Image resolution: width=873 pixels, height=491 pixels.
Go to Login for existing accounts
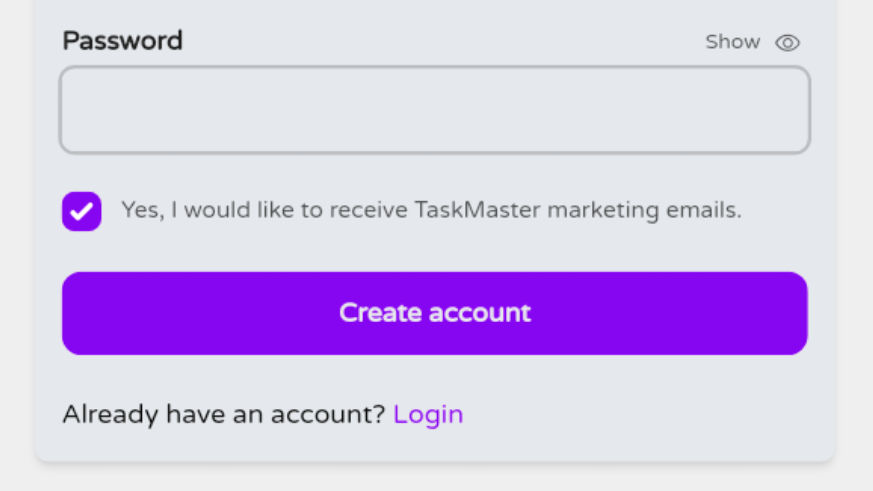(428, 414)
